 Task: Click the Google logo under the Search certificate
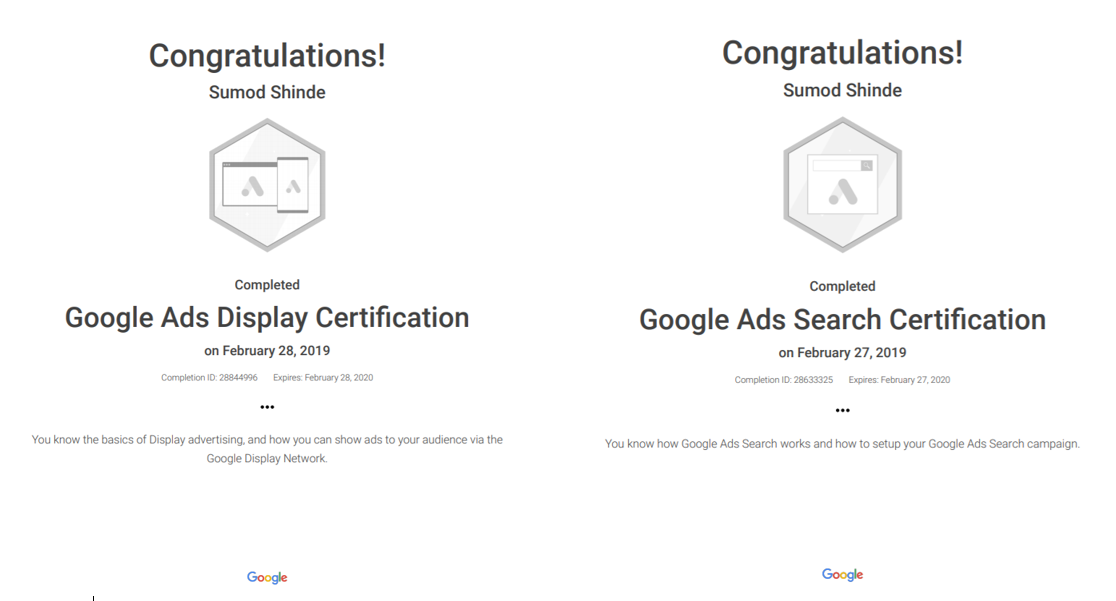point(843,575)
